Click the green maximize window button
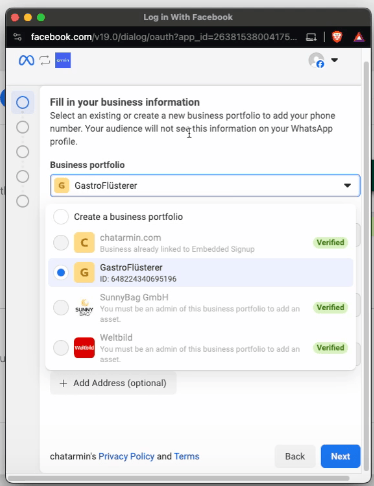Viewport: 374px width, 486px height. coord(41,17)
